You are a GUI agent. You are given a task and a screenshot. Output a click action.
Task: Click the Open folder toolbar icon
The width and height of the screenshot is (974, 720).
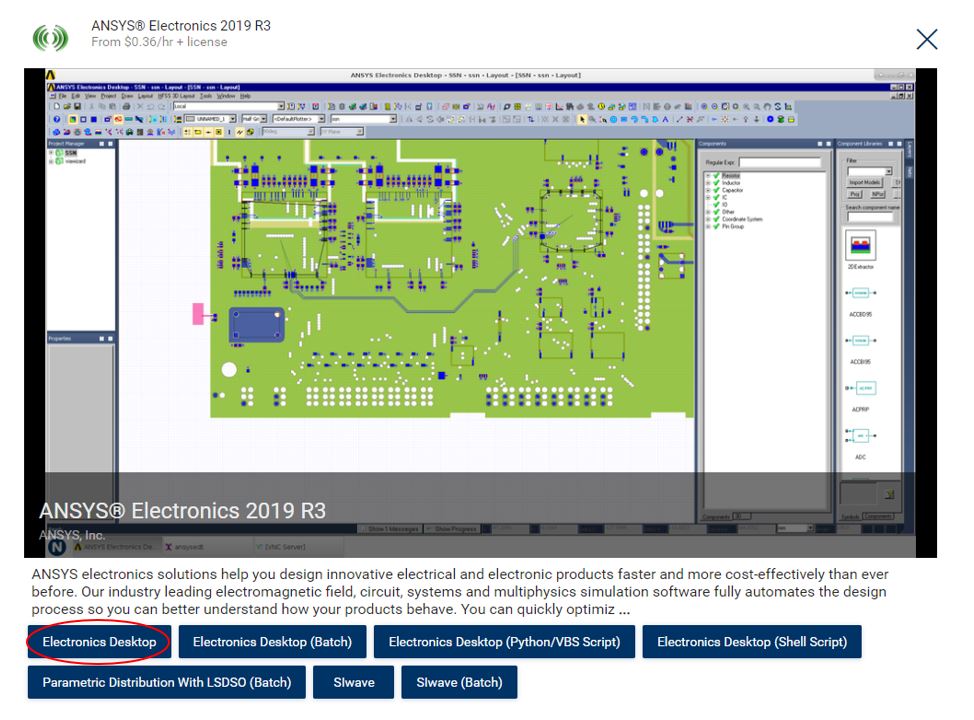coord(67,106)
